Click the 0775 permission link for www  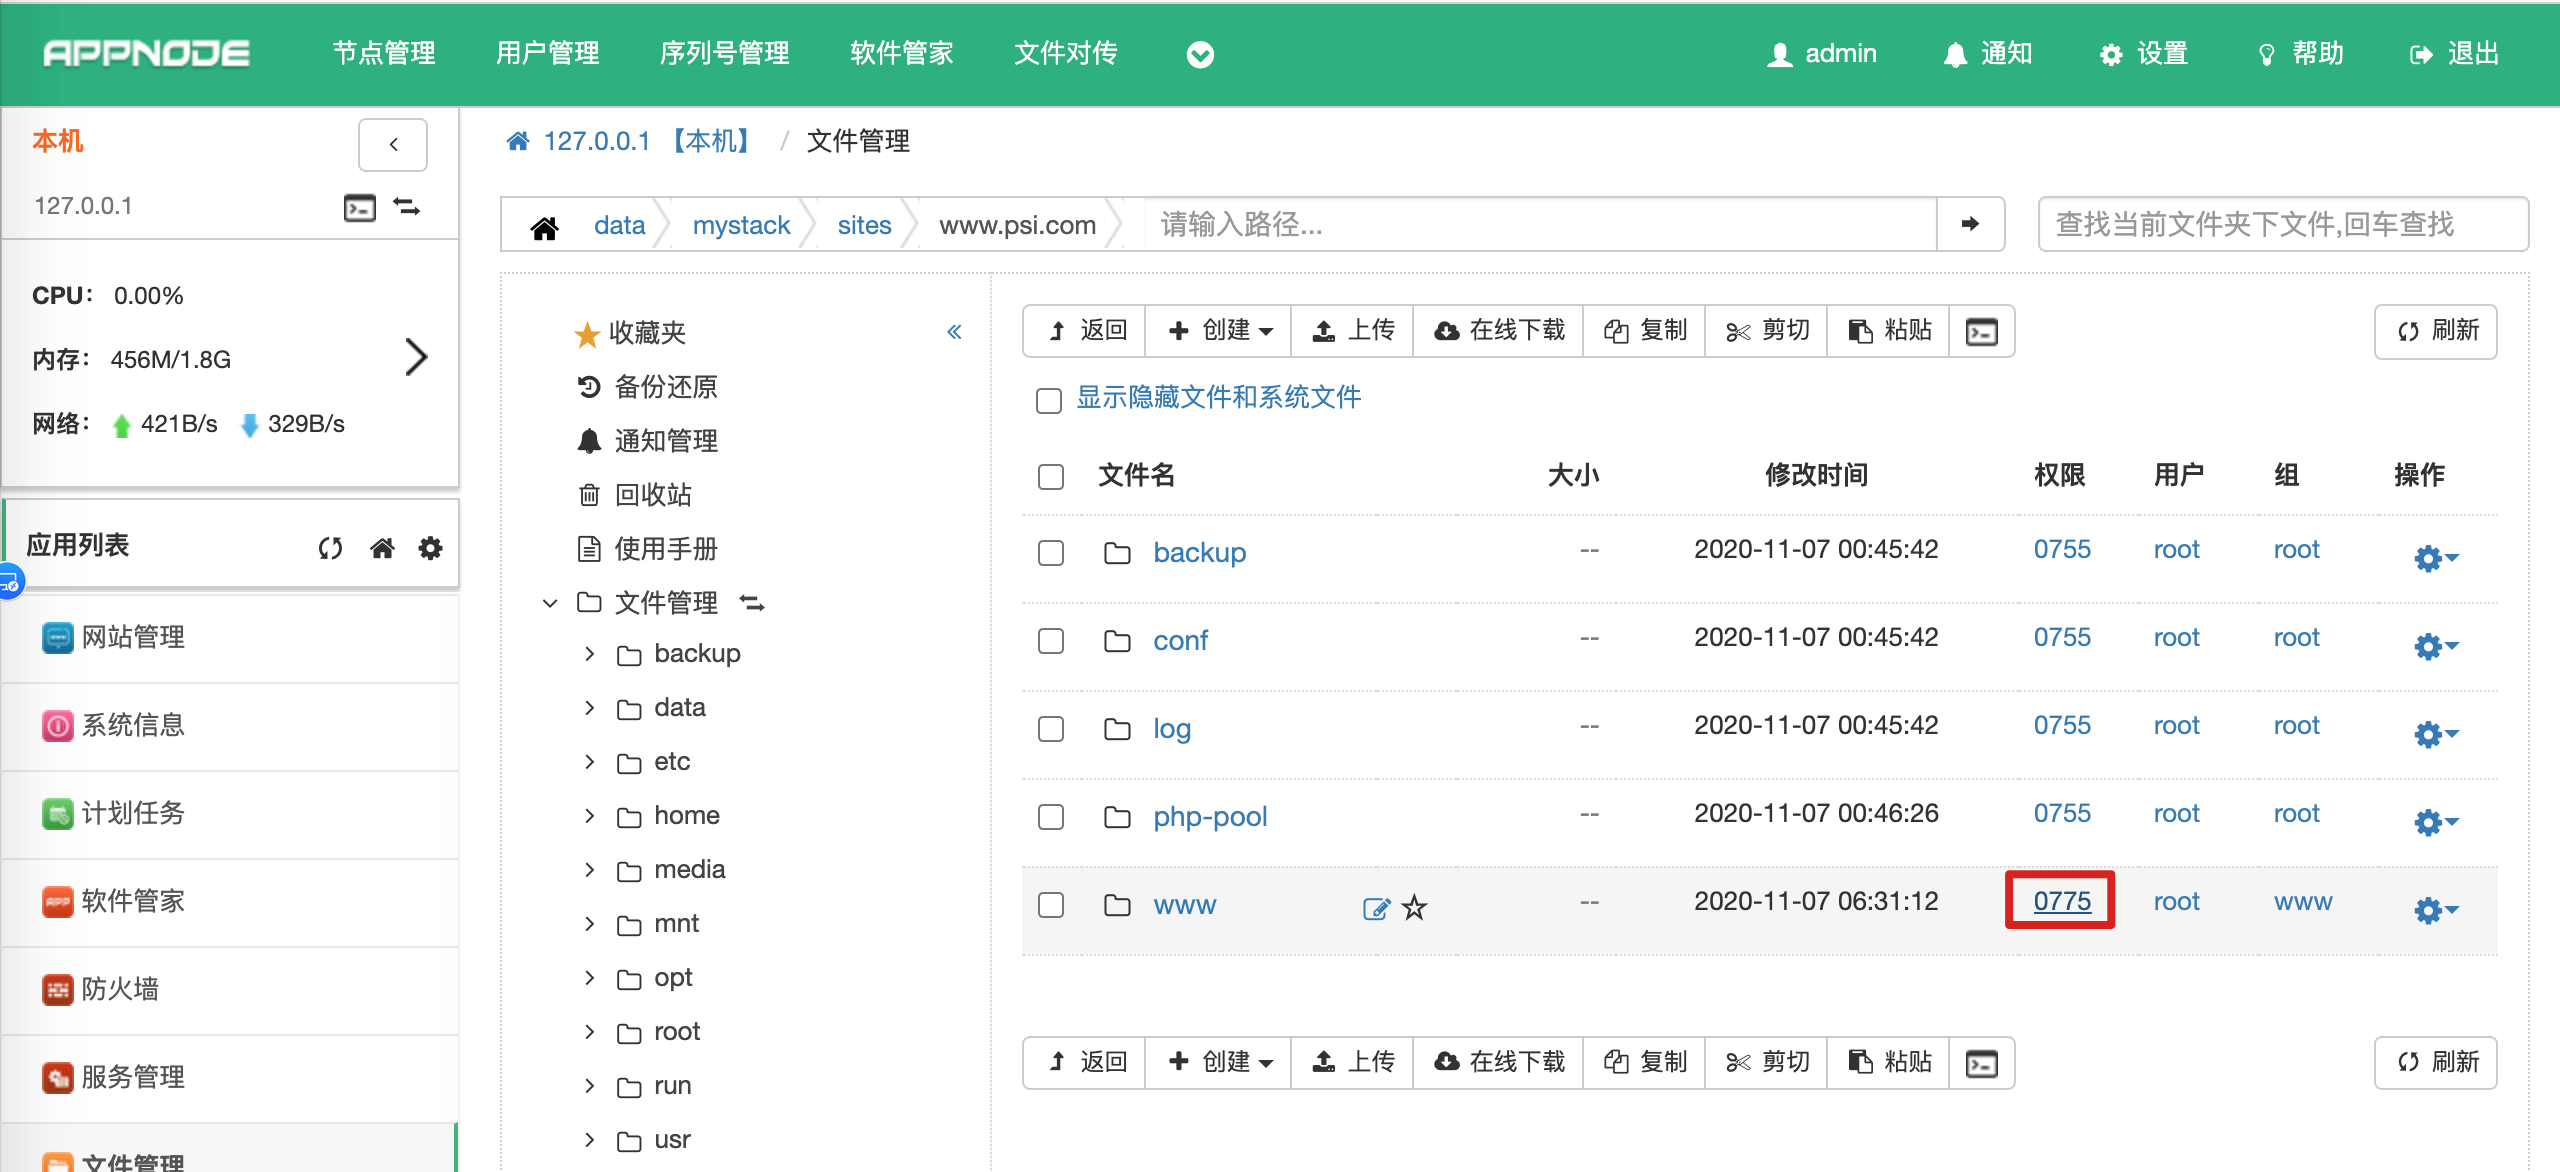point(2061,901)
